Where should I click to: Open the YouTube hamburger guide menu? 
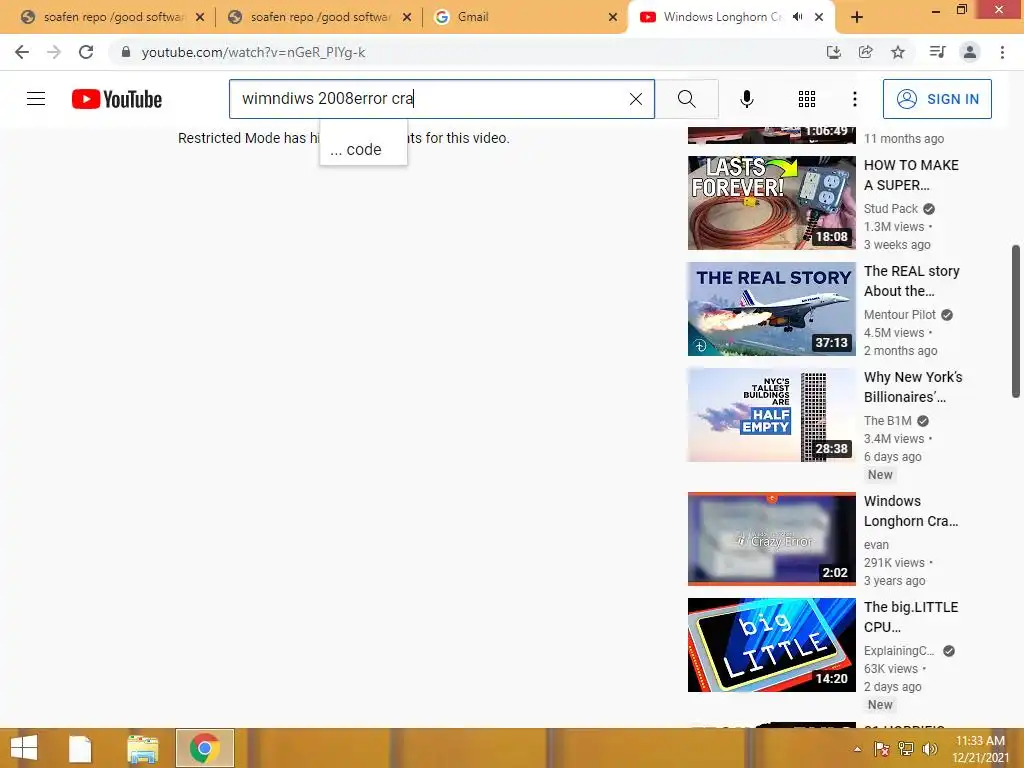click(x=36, y=99)
